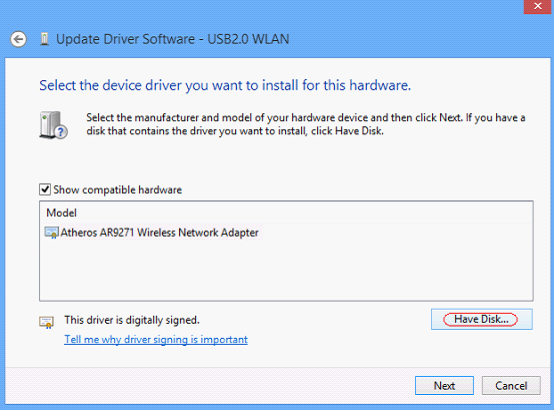
Task: Open Tell me why driver signing is important
Action: (x=156, y=339)
